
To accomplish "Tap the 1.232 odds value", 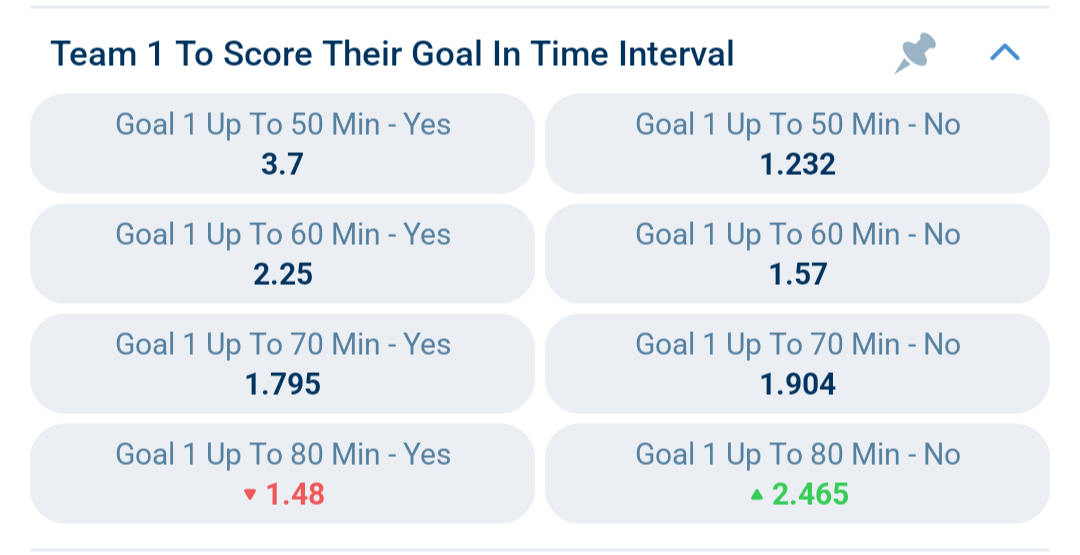I will click(798, 164).
